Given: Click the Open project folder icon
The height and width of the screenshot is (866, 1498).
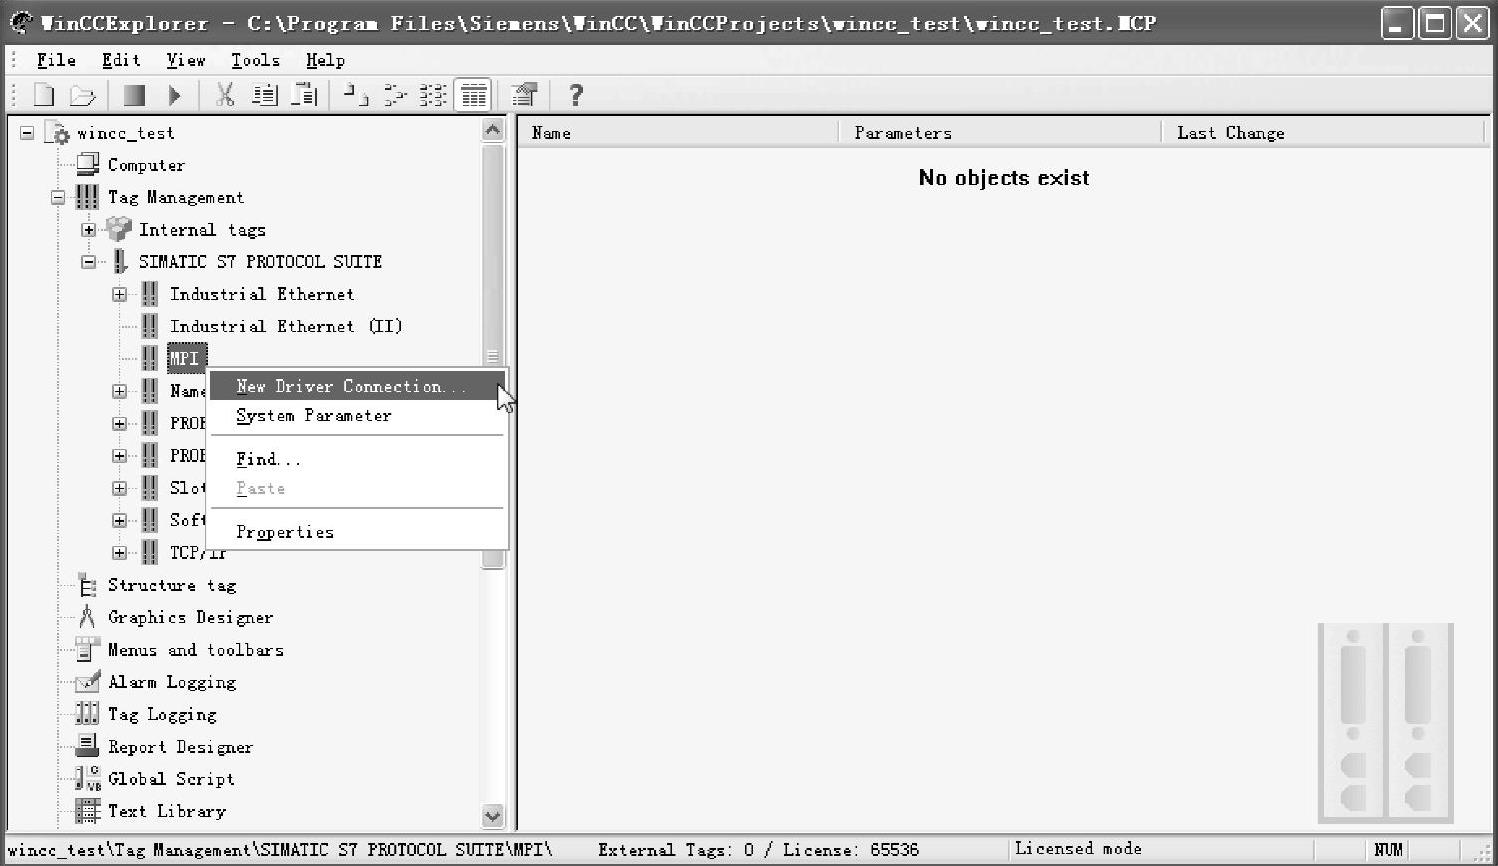Looking at the screenshot, I should pos(83,95).
